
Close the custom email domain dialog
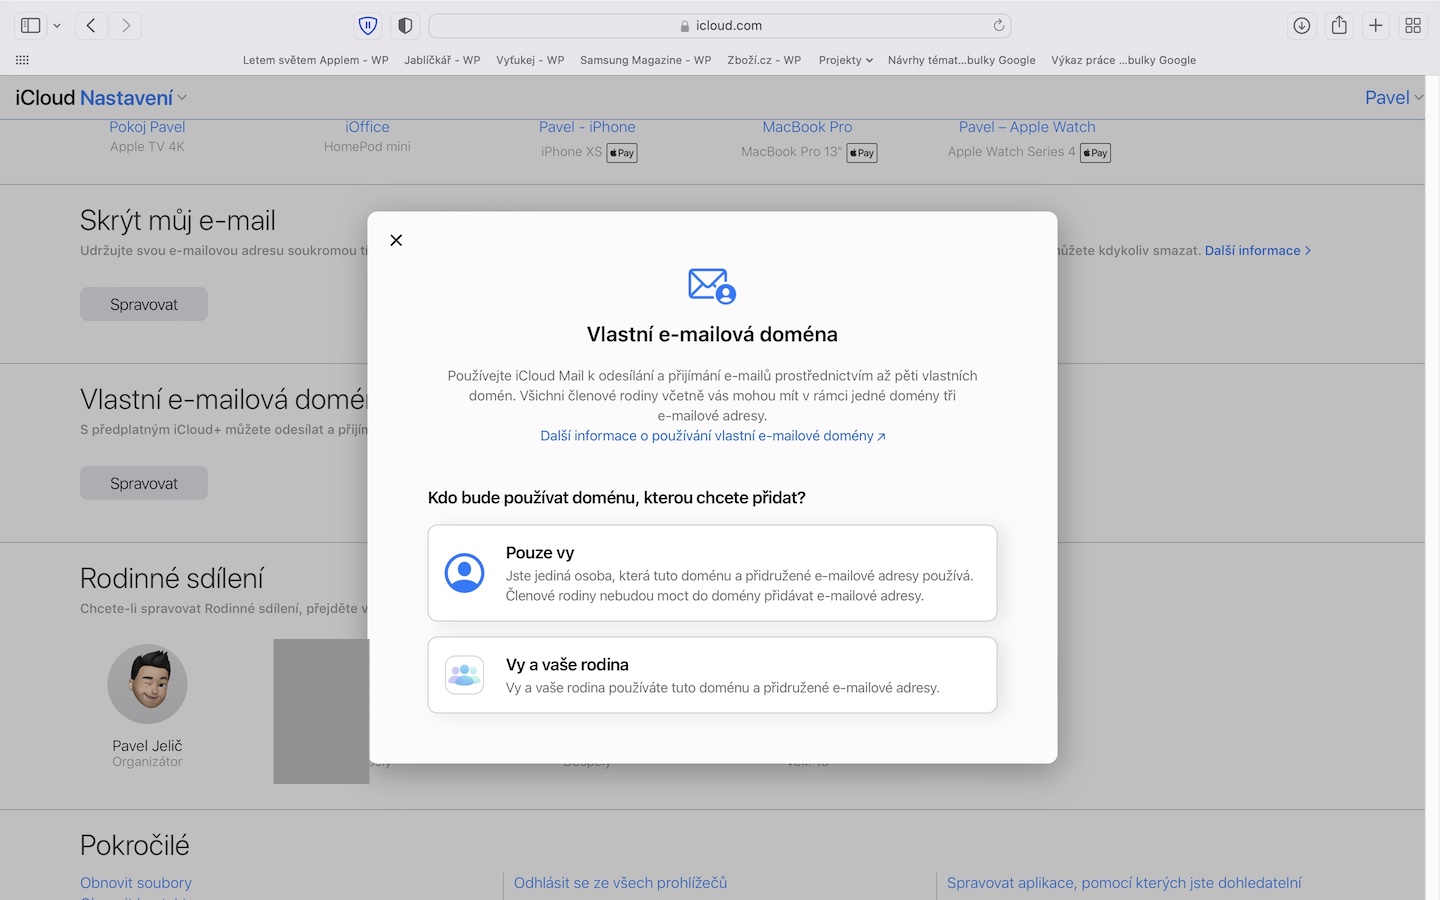tap(396, 240)
